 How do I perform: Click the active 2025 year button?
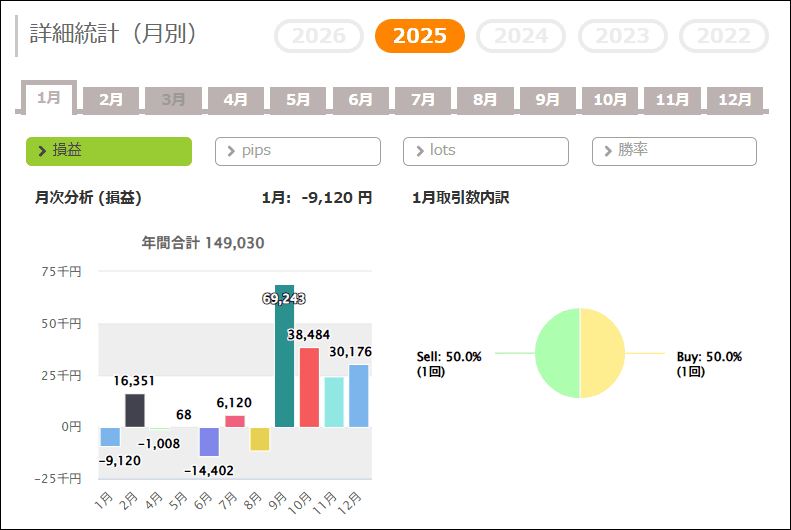coord(420,37)
